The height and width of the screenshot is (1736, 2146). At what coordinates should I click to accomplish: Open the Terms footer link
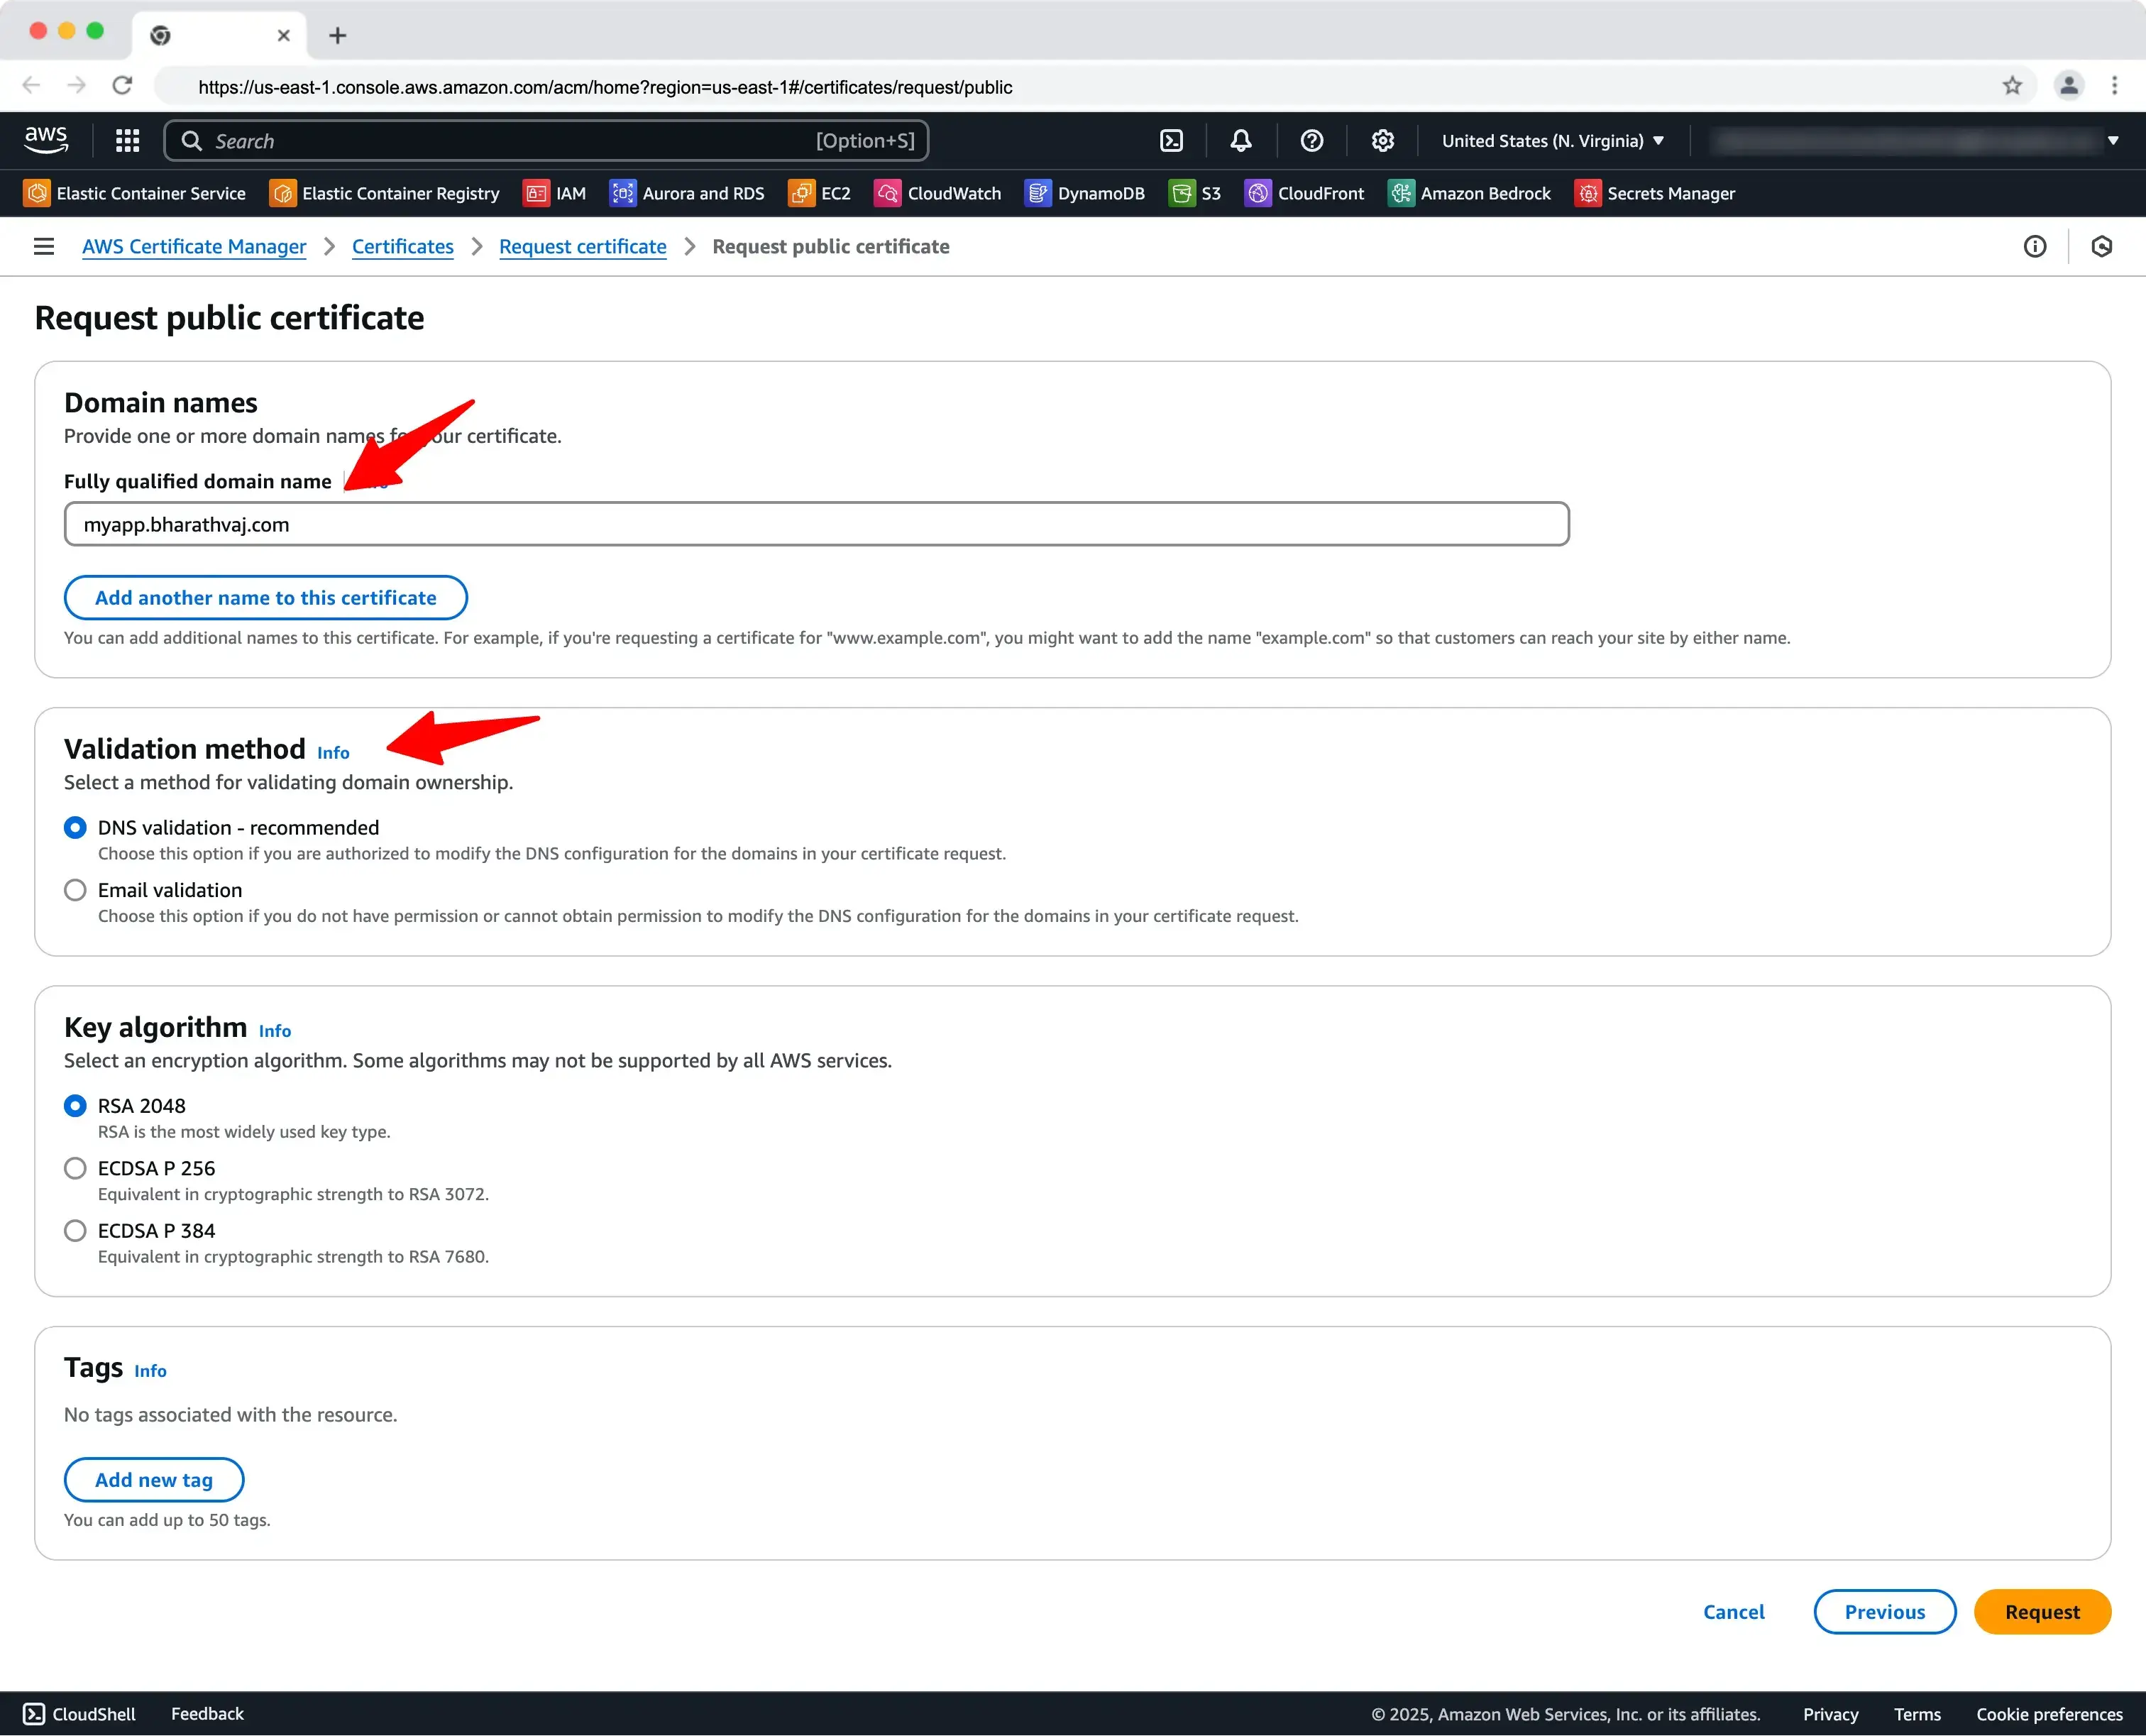coord(1916,1713)
